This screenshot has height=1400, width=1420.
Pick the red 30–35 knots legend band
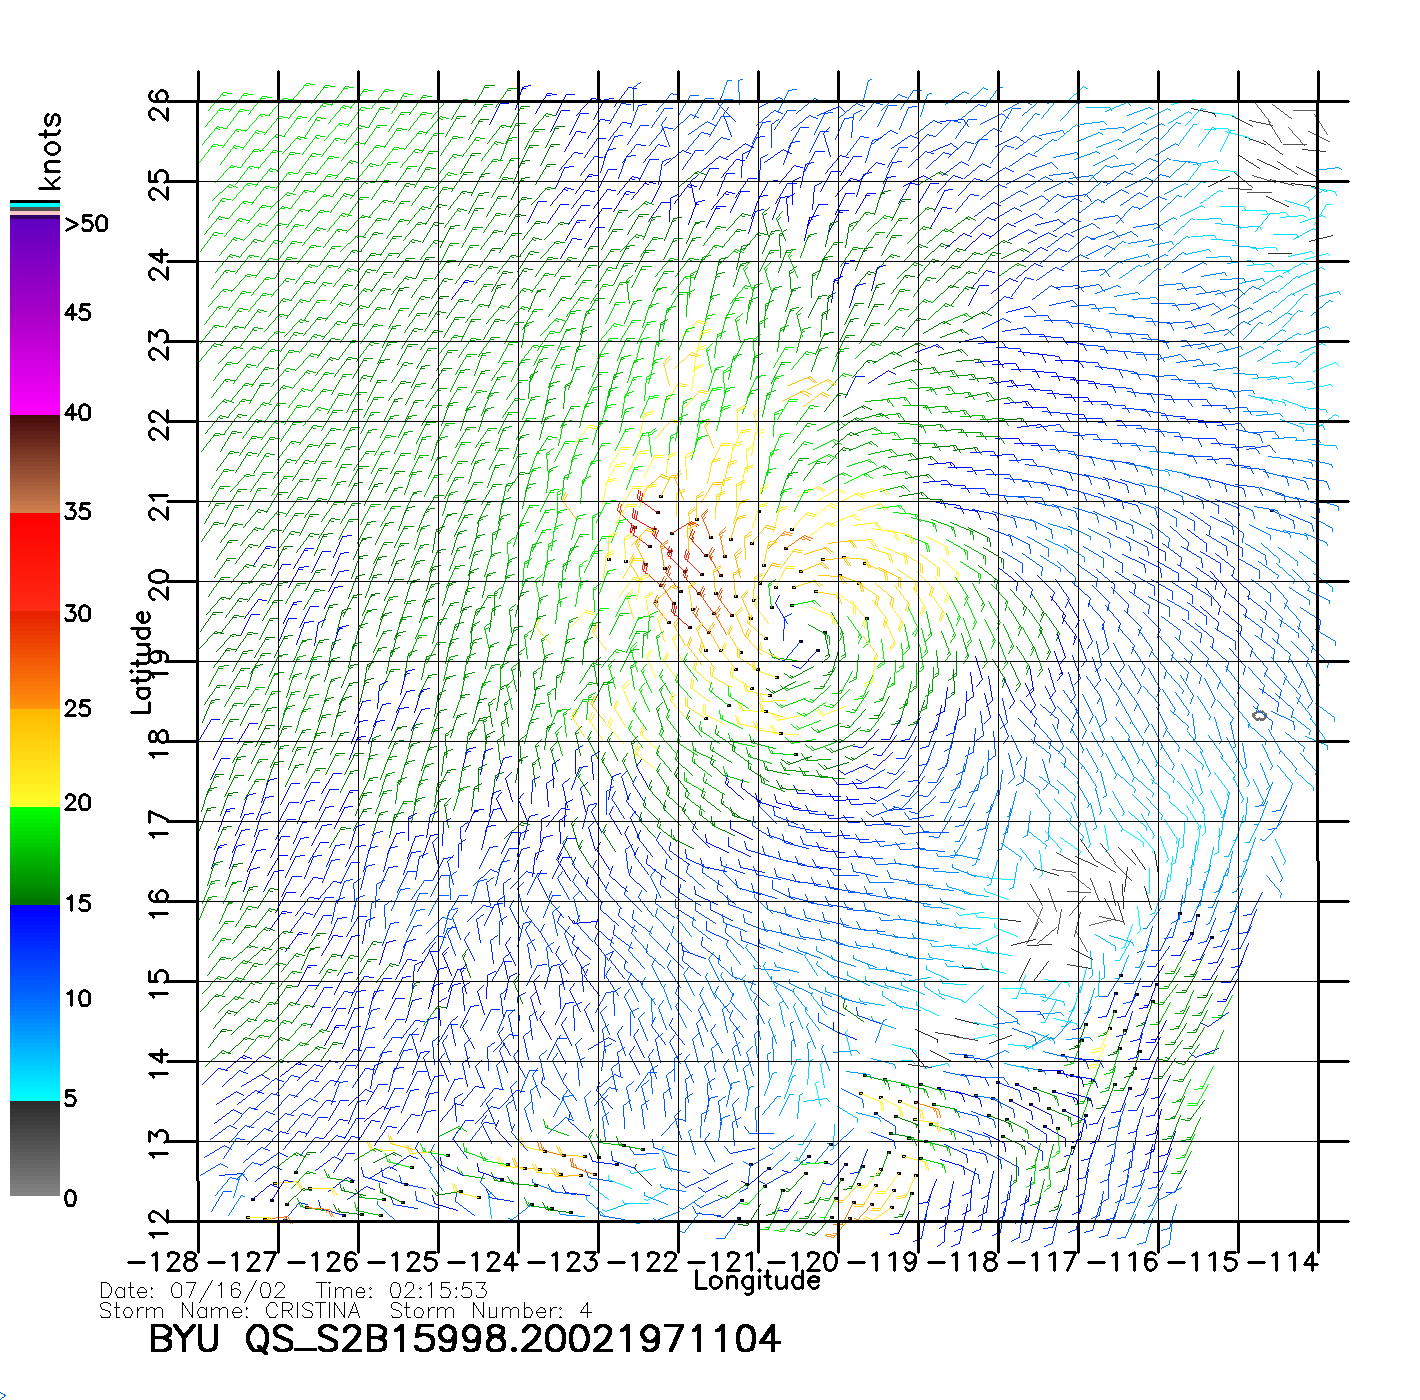pos(35,562)
